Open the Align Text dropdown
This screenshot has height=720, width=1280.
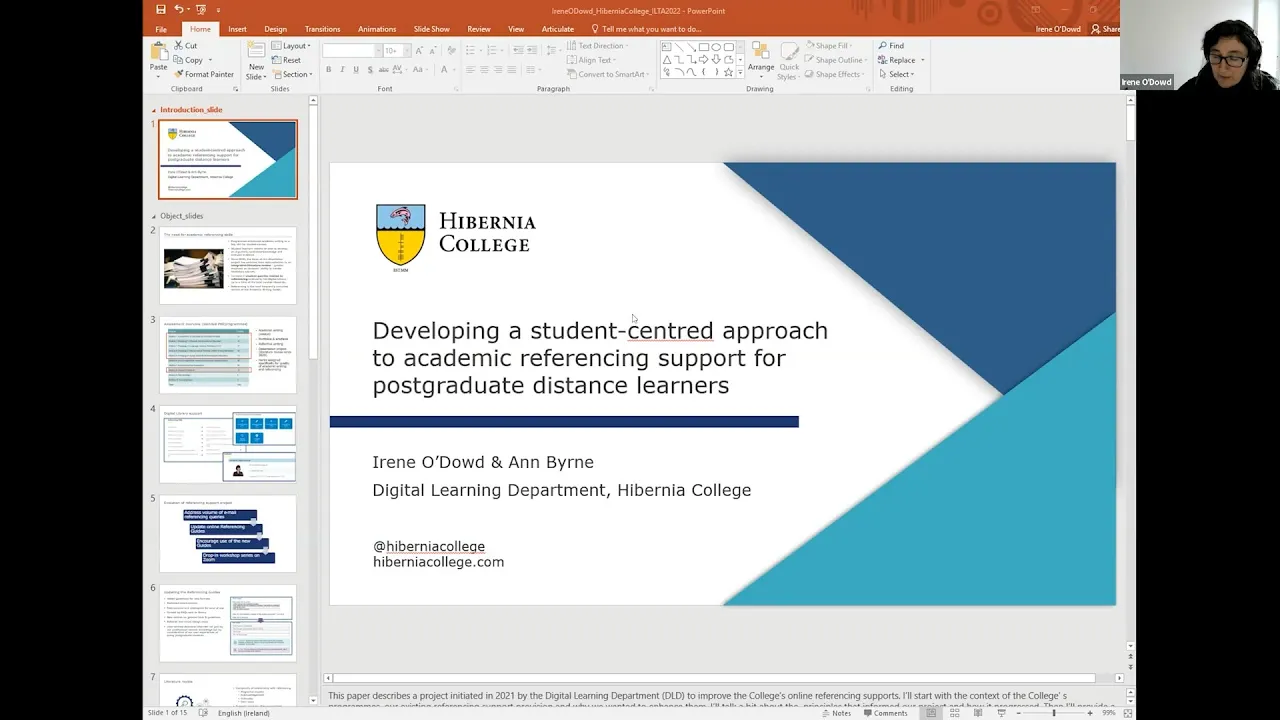[590, 60]
